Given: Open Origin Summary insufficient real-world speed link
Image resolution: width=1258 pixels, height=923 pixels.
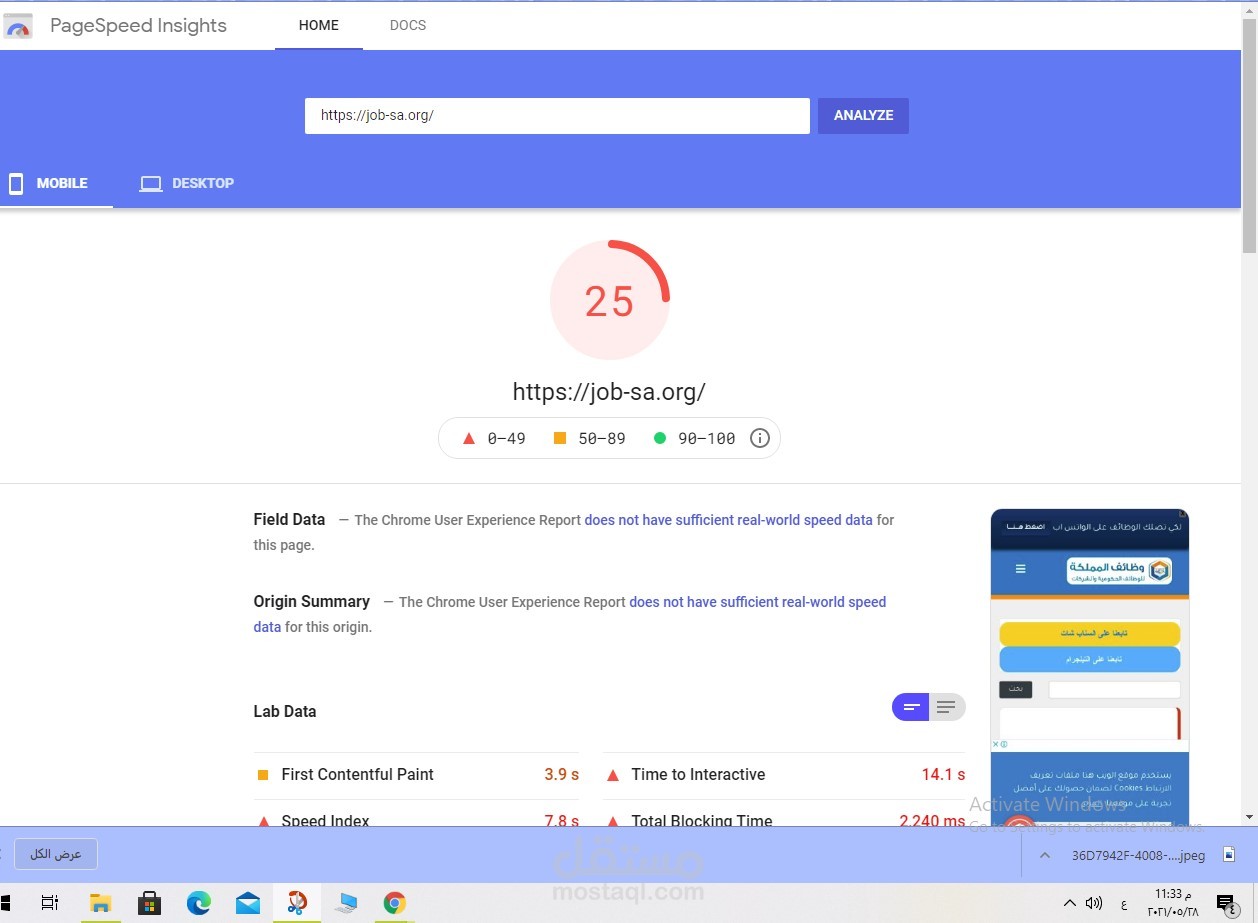Looking at the screenshot, I should 570,614.
